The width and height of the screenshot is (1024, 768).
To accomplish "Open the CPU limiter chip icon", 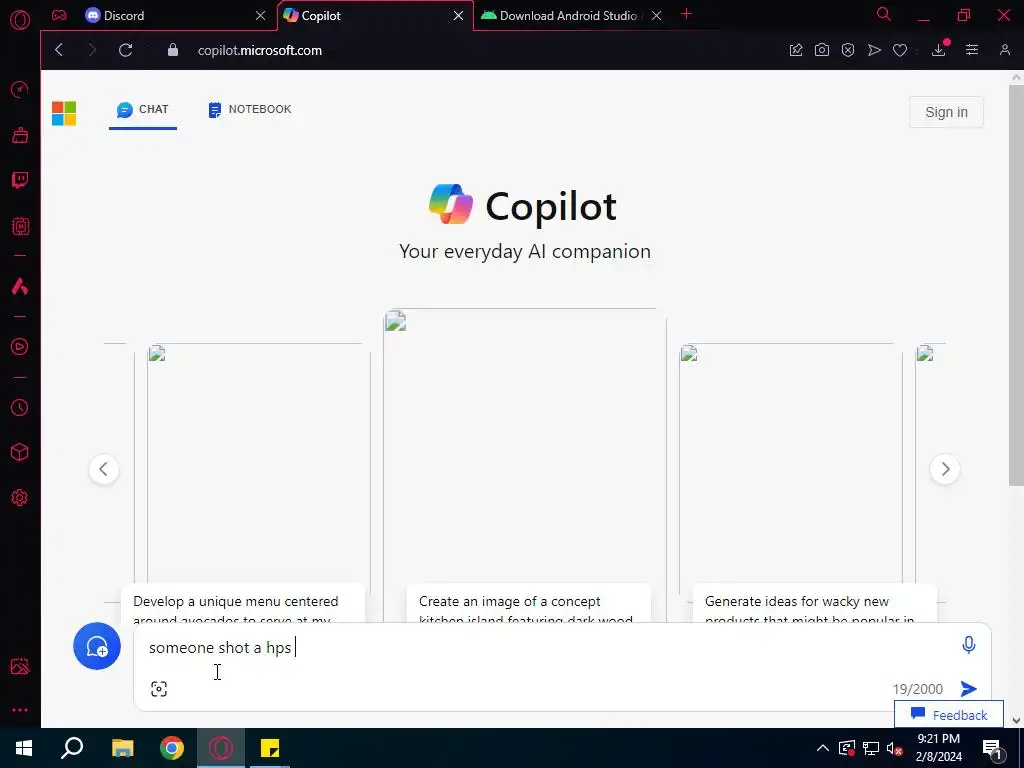I will click(20, 226).
